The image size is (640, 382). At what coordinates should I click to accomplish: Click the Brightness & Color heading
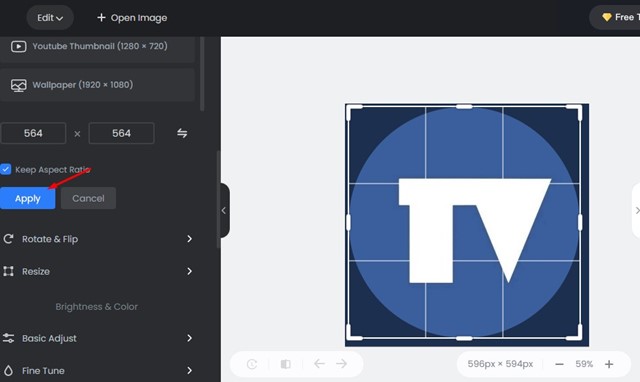coord(97,306)
